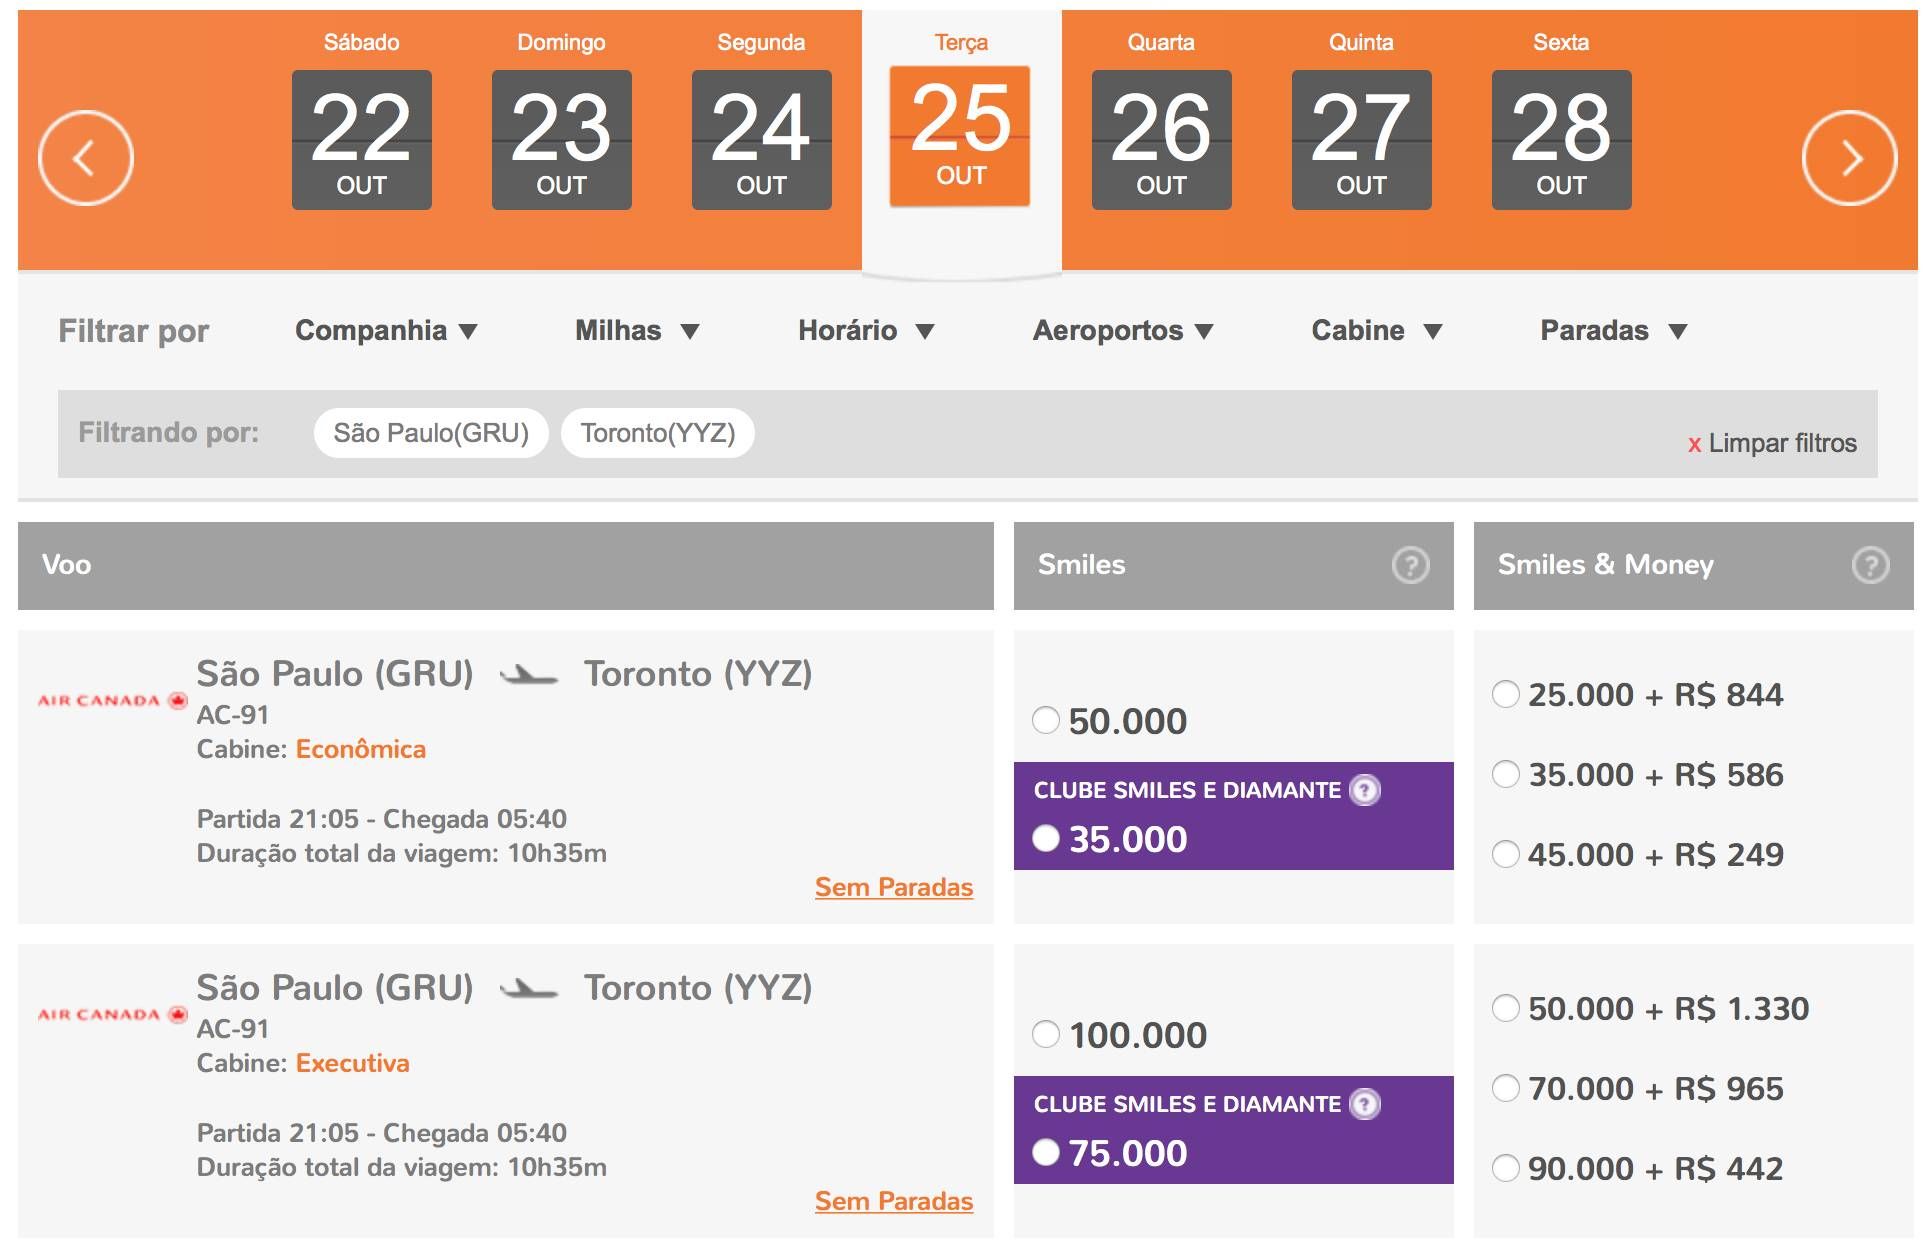Open help icon in Smiles column header
The image size is (1930, 1246).
point(1410,565)
